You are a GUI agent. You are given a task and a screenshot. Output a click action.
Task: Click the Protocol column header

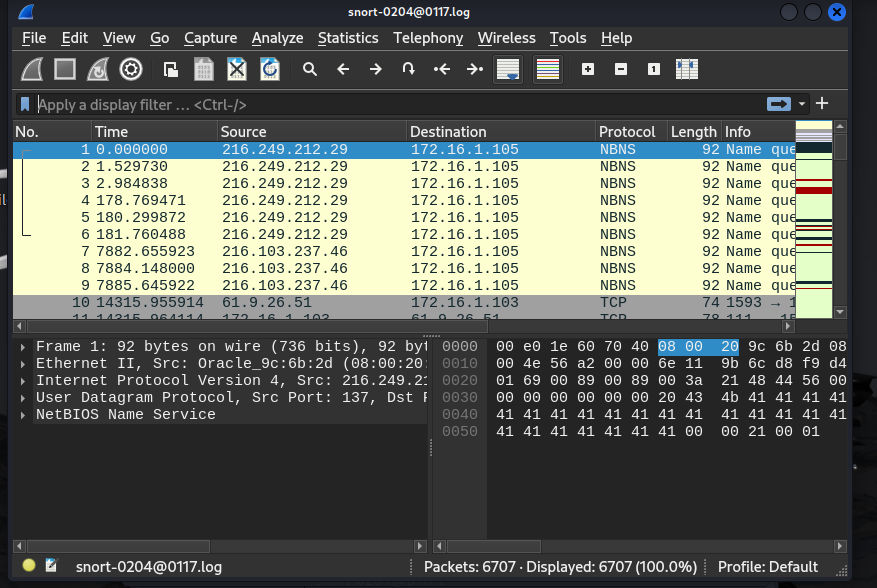pyautogui.click(x=627, y=132)
